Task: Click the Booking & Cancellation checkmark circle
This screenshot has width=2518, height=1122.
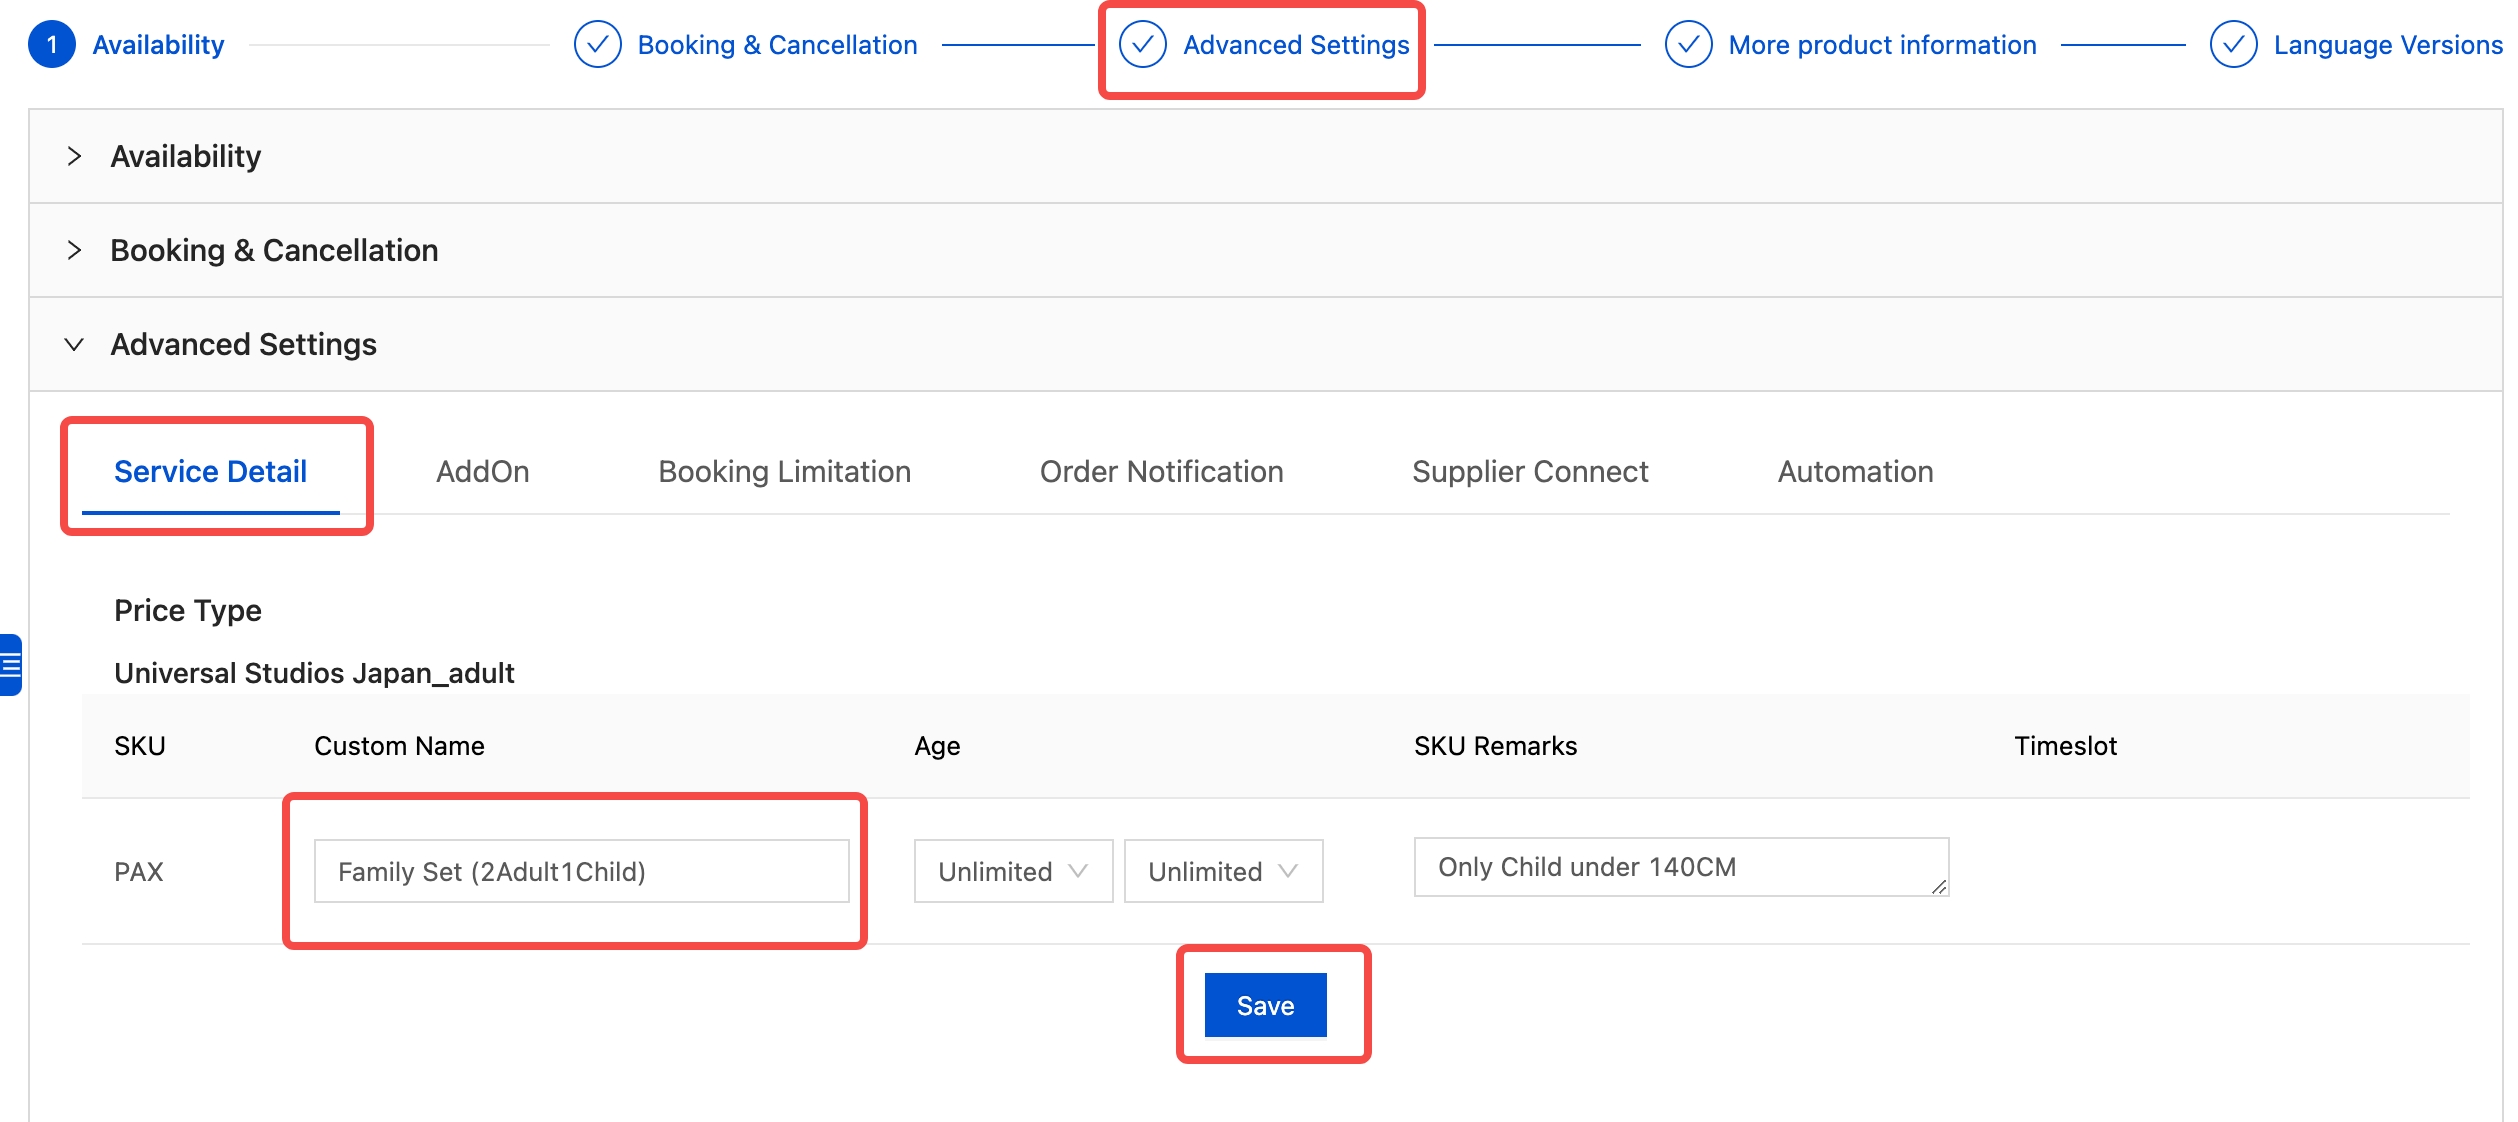Action: coord(597,45)
